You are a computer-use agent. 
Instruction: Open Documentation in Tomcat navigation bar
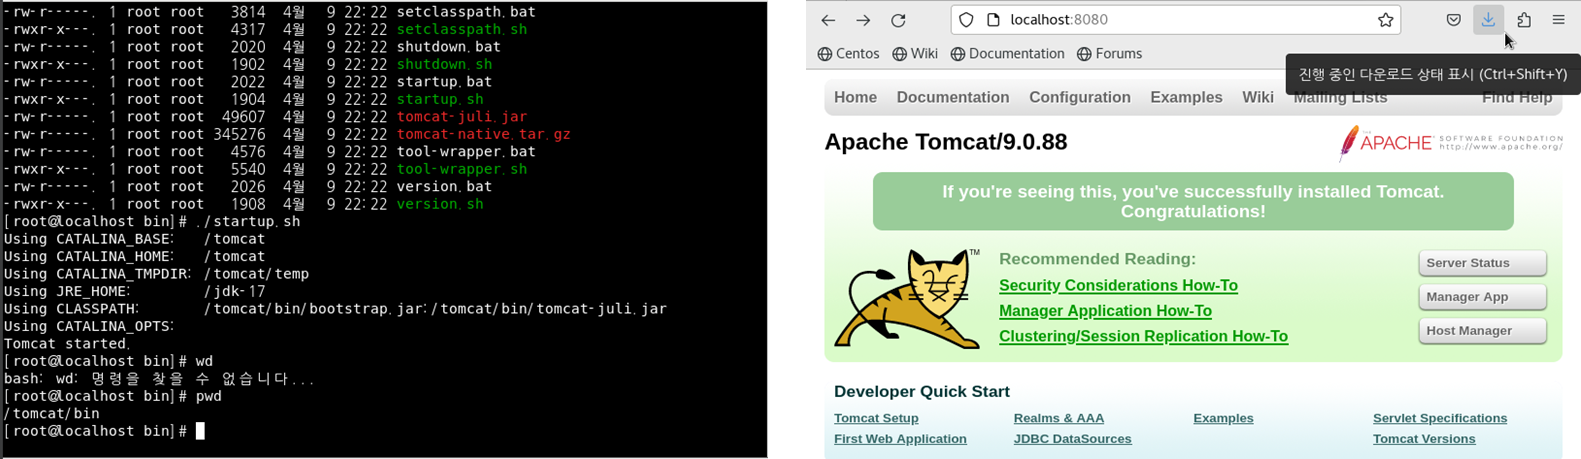coord(953,97)
